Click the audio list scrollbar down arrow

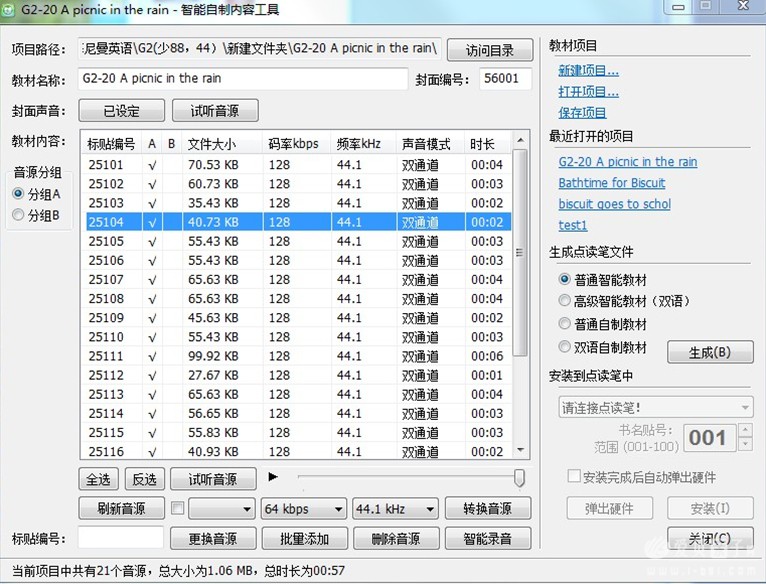click(x=519, y=454)
